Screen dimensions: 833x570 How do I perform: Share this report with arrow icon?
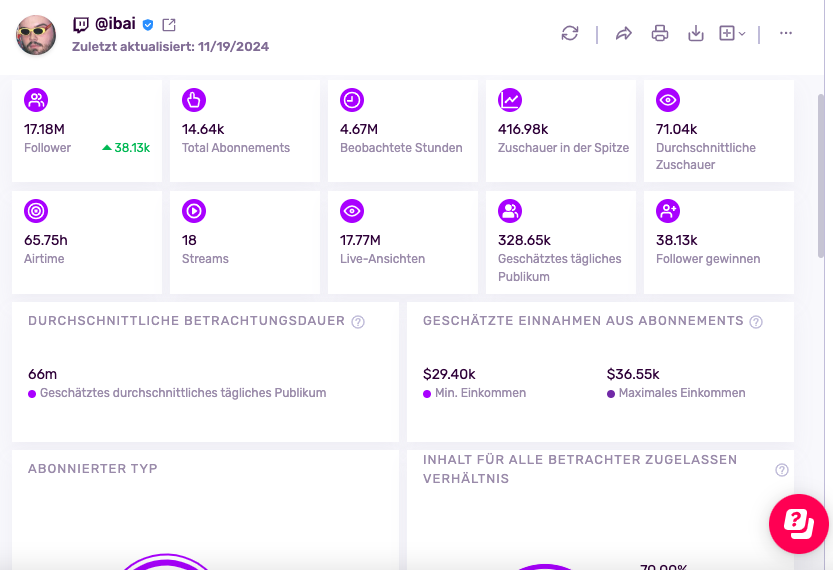[x=624, y=33]
